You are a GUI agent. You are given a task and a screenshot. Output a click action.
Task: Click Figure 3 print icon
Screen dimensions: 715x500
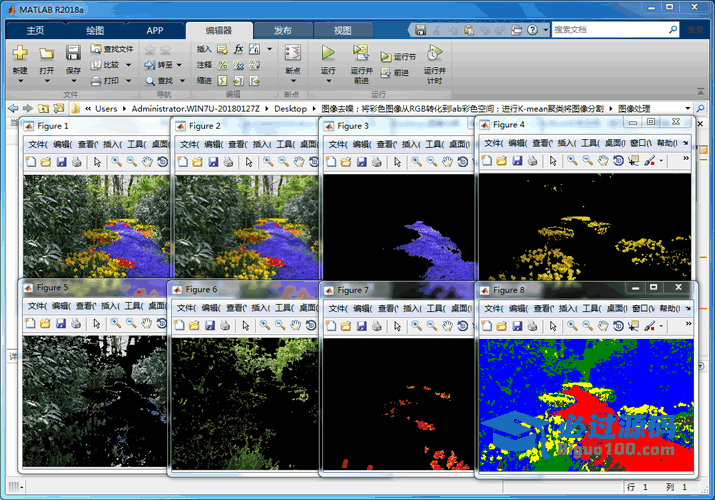376,162
